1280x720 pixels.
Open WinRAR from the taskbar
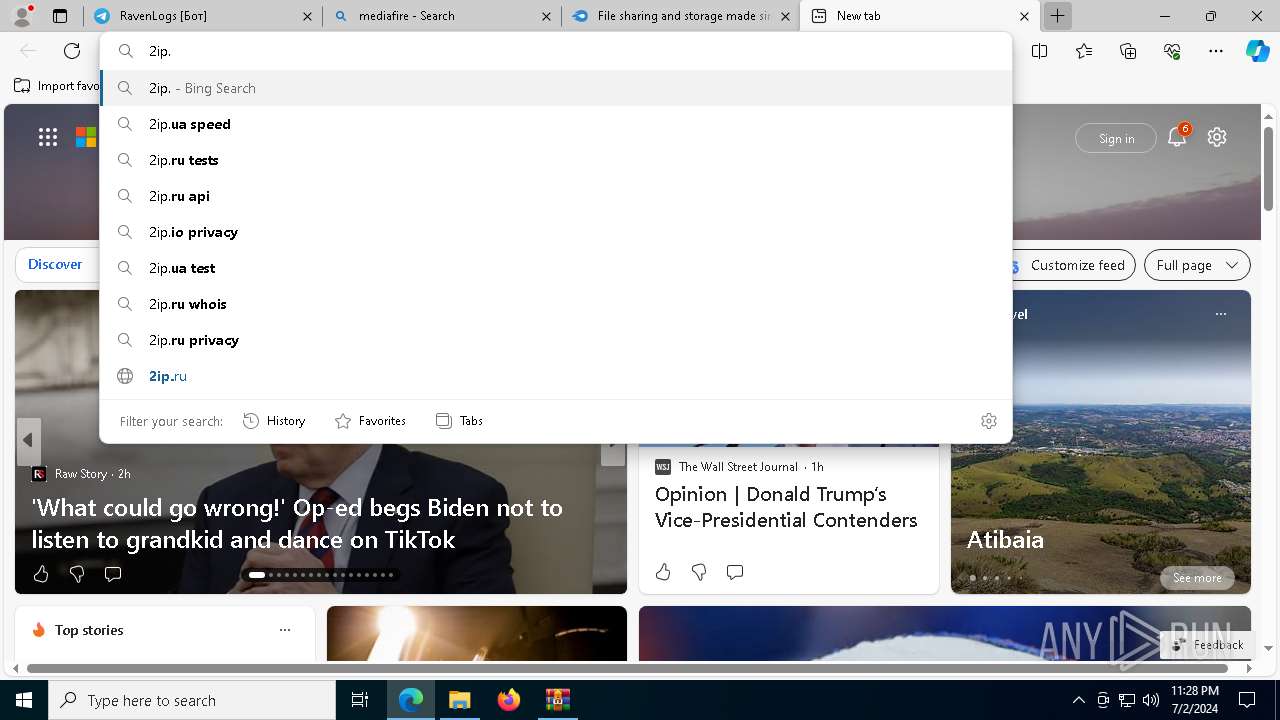(x=557, y=700)
